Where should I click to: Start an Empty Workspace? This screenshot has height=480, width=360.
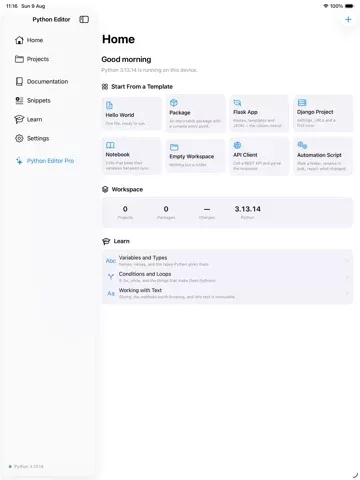(x=196, y=156)
